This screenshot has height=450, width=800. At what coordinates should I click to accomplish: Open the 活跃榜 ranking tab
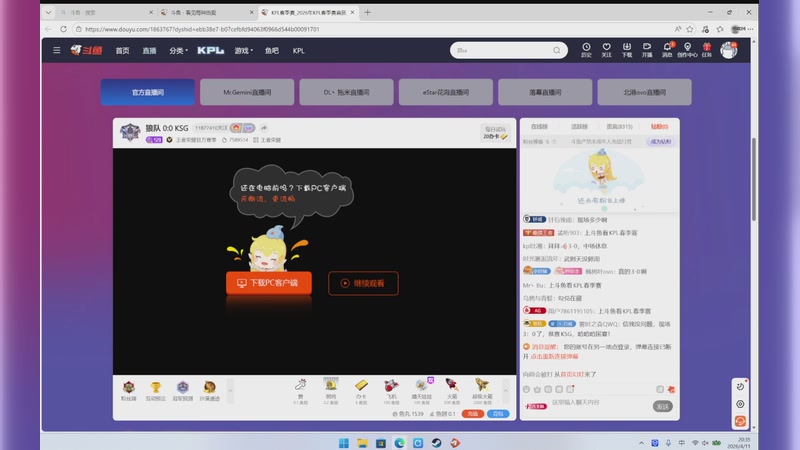coord(580,127)
